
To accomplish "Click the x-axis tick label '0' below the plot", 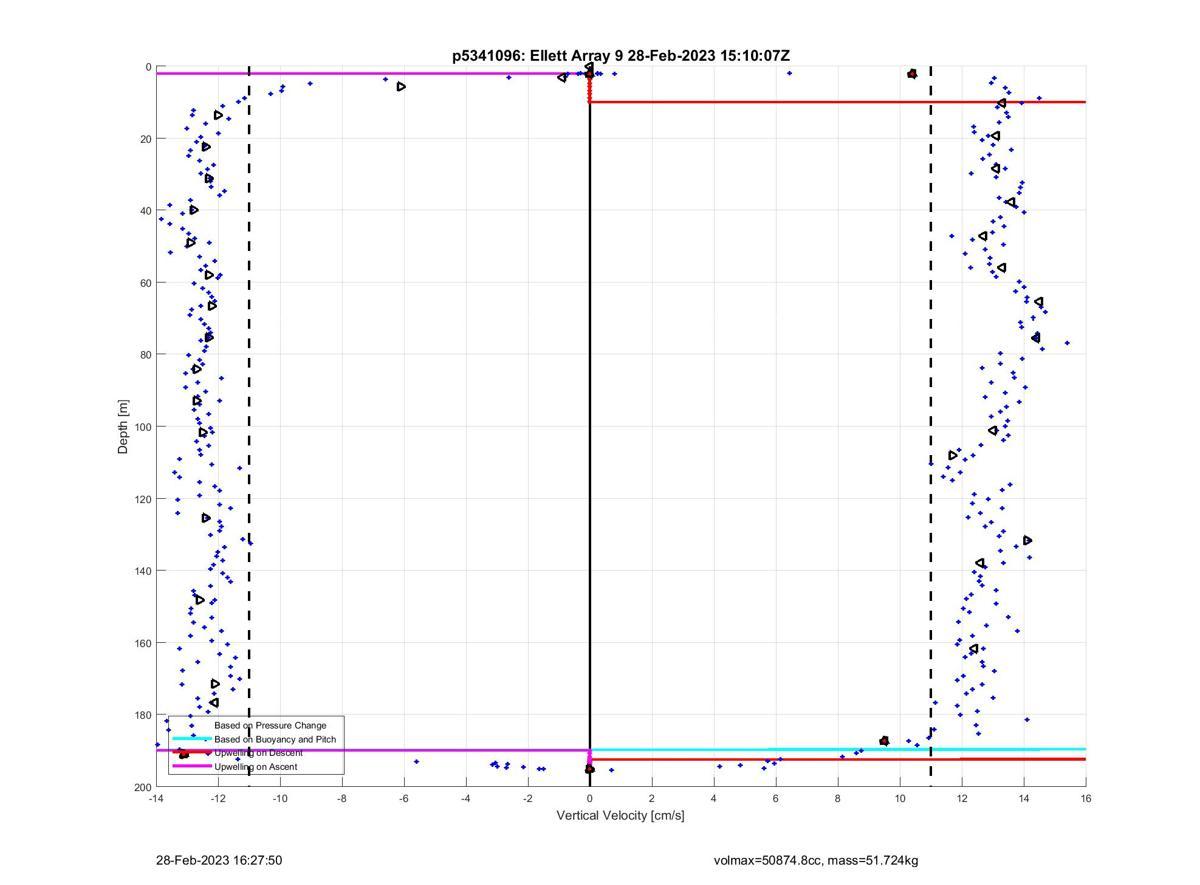I will 590,798.
